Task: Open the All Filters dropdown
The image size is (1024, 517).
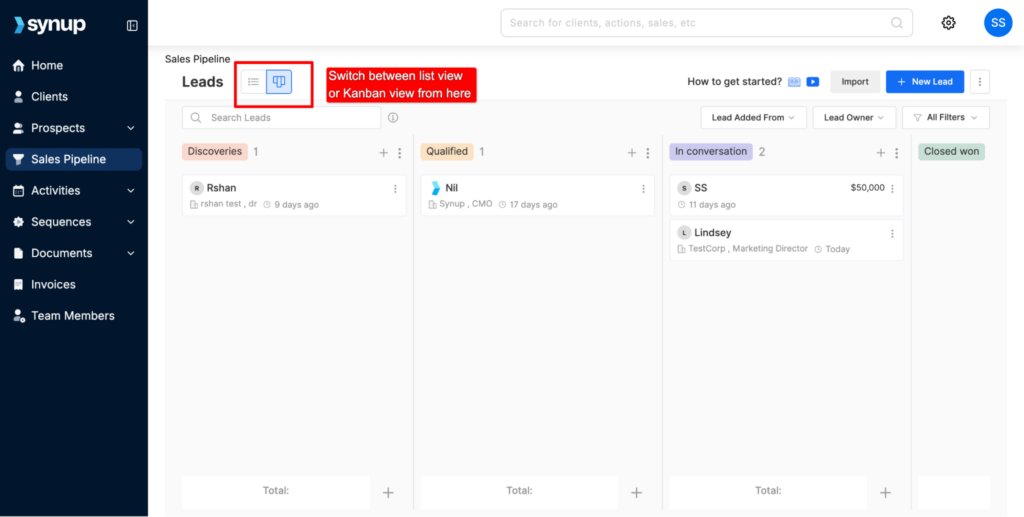Action: pyautogui.click(x=945, y=118)
